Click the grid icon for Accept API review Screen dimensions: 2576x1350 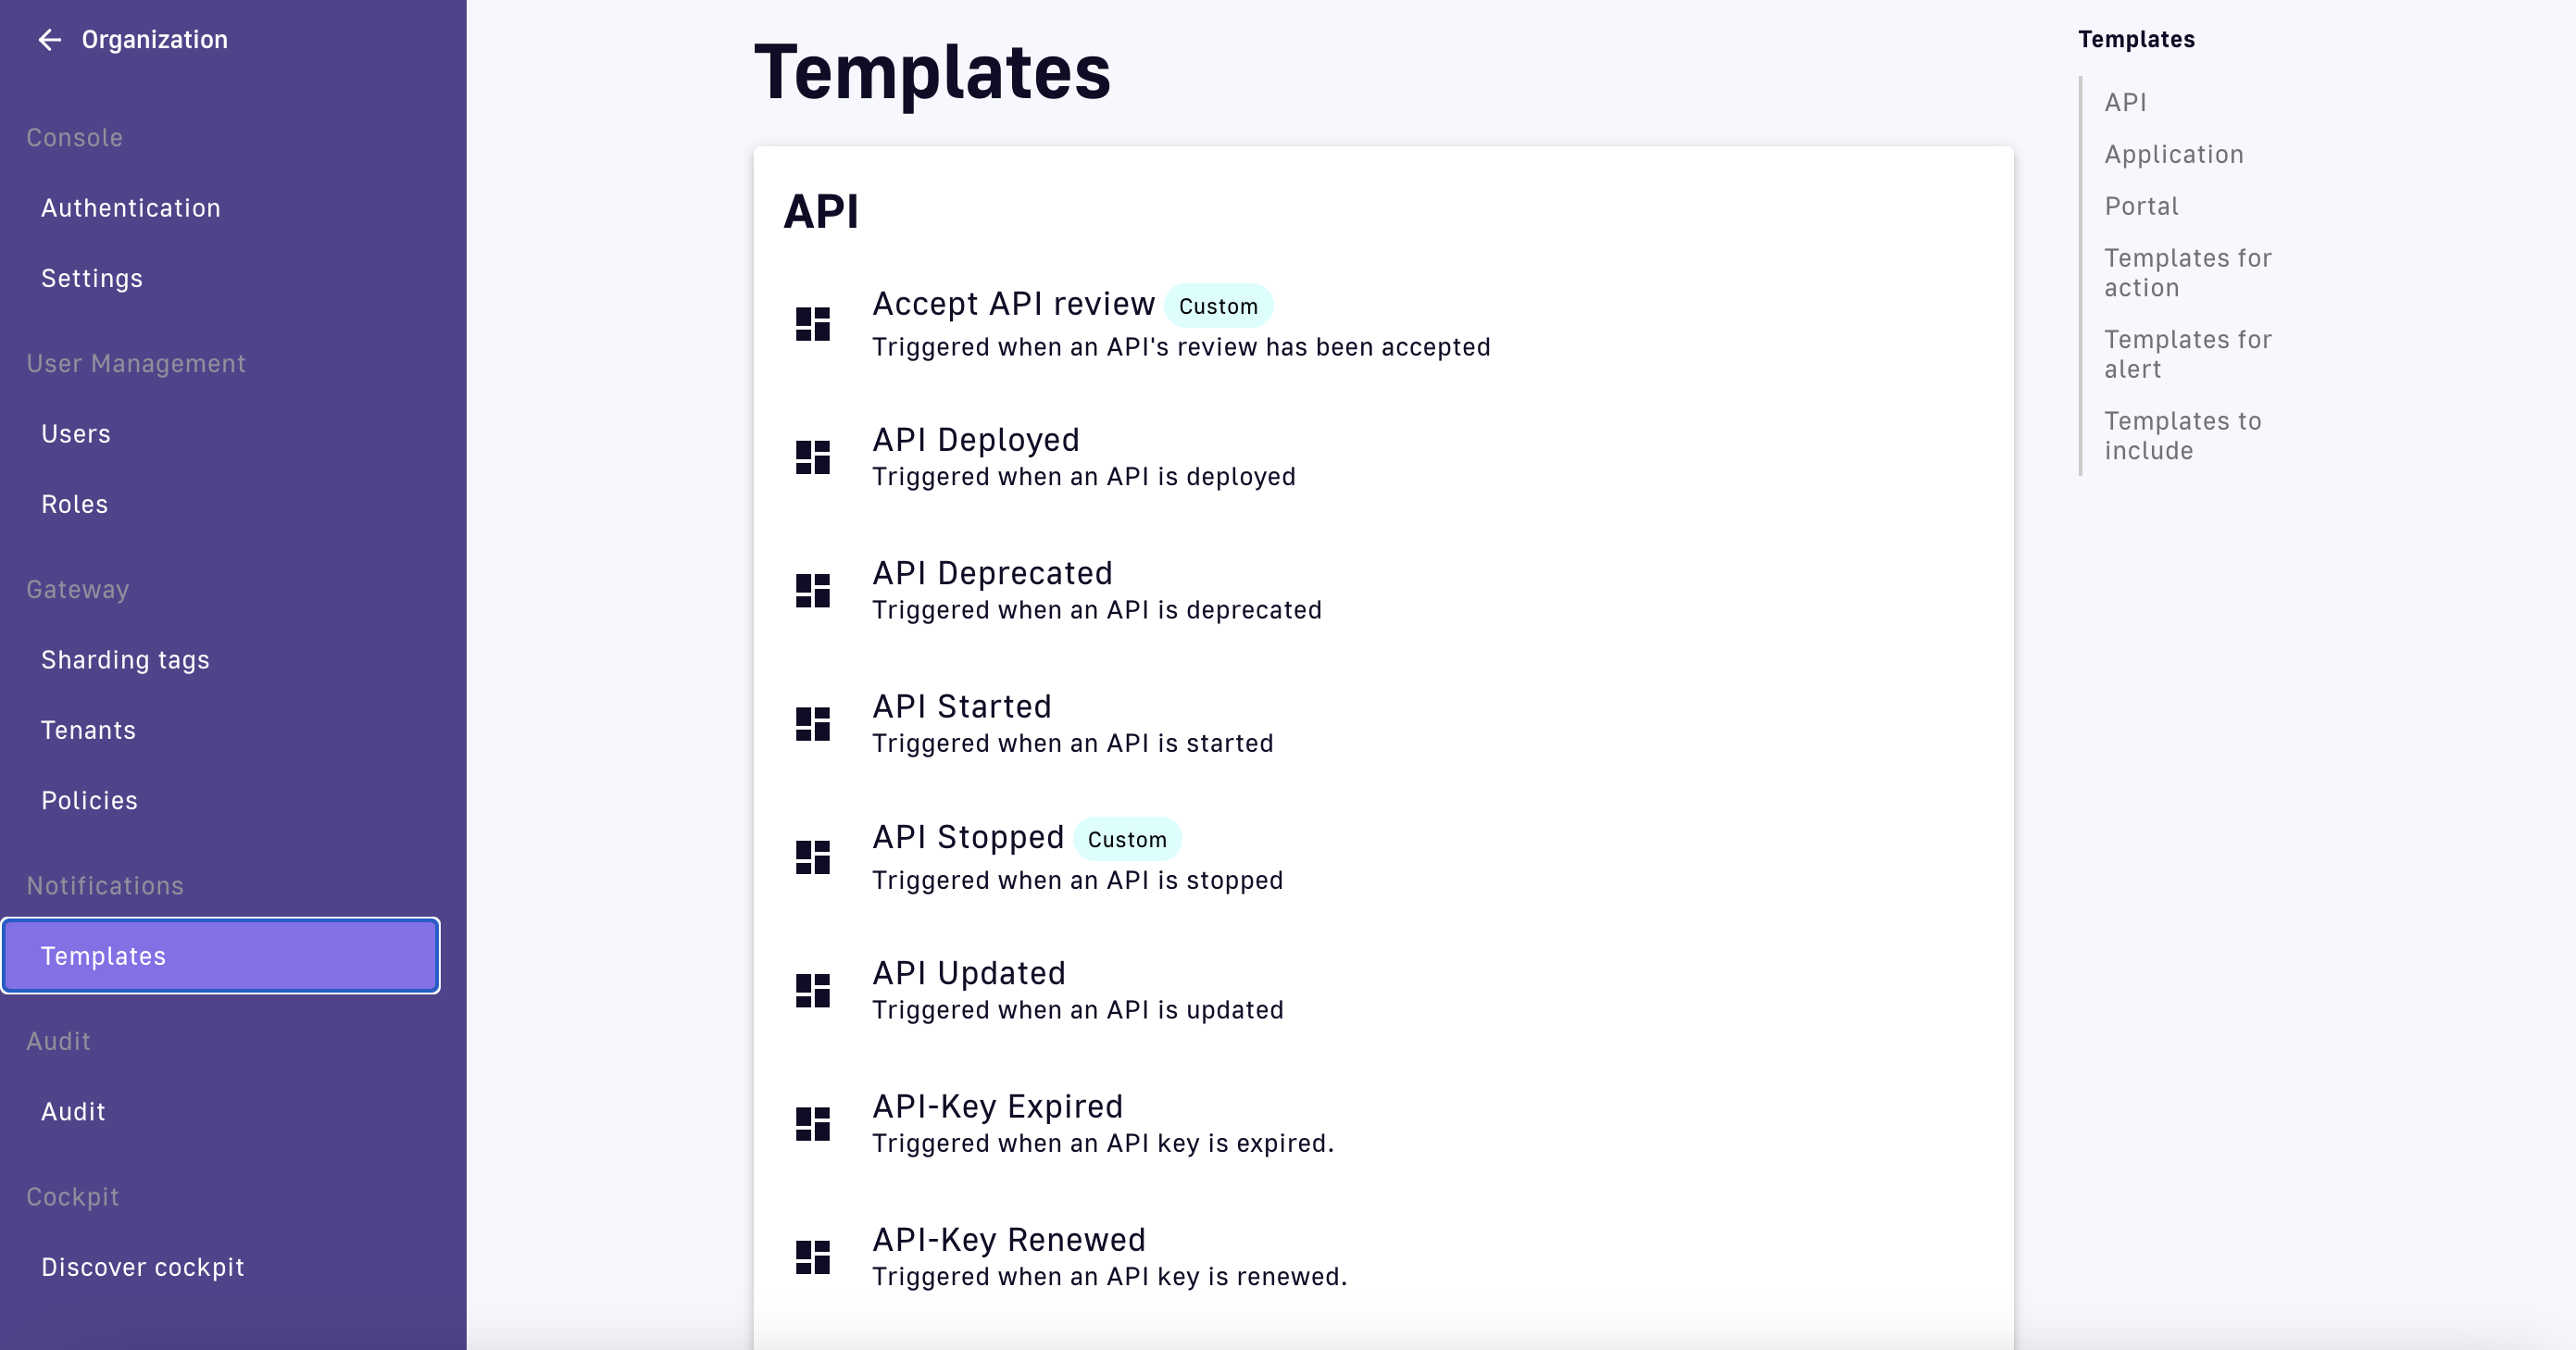812,324
